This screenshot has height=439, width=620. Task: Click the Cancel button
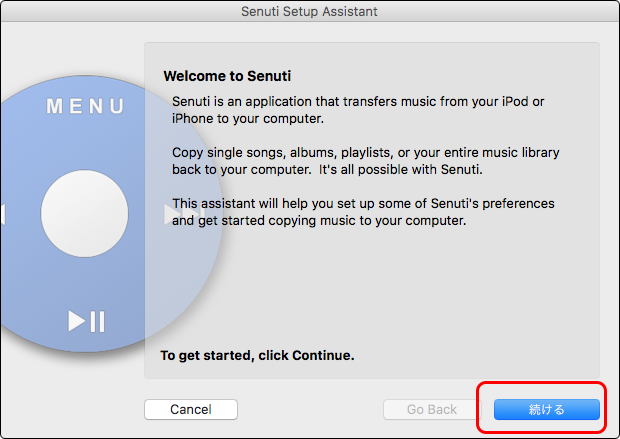(x=191, y=409)
